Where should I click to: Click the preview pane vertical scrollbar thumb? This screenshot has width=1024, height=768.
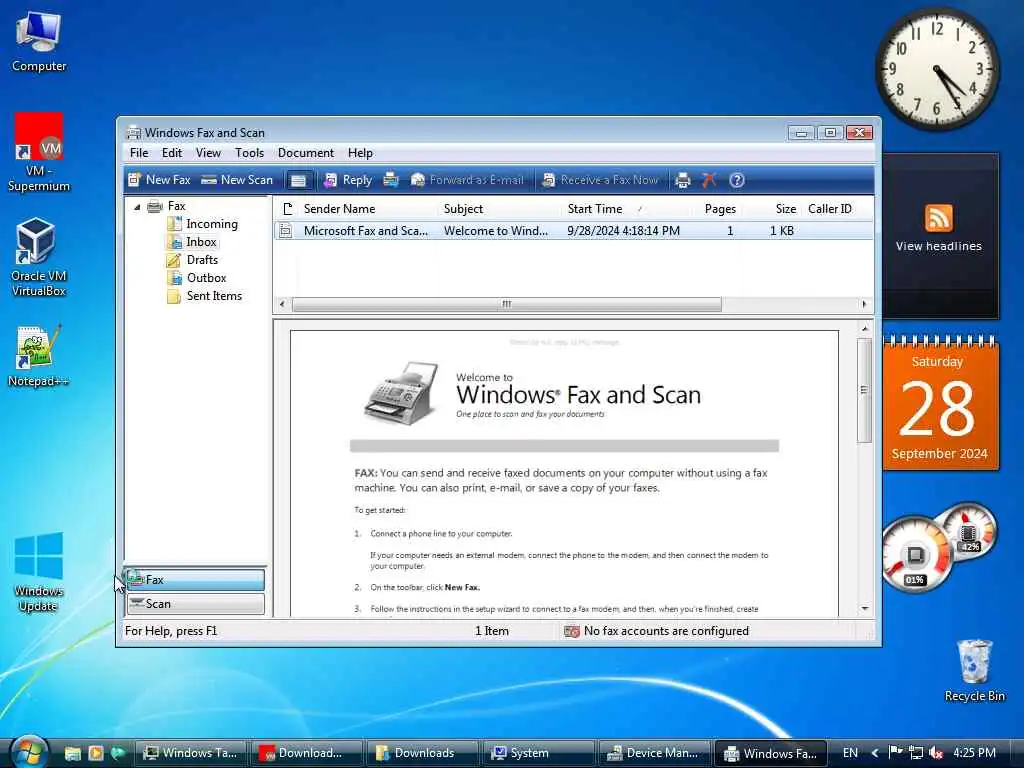coord(865,391)
